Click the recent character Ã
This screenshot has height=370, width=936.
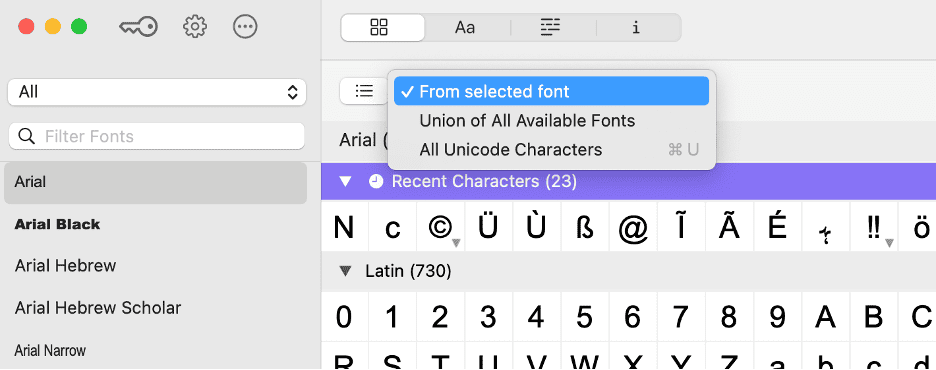729,226
